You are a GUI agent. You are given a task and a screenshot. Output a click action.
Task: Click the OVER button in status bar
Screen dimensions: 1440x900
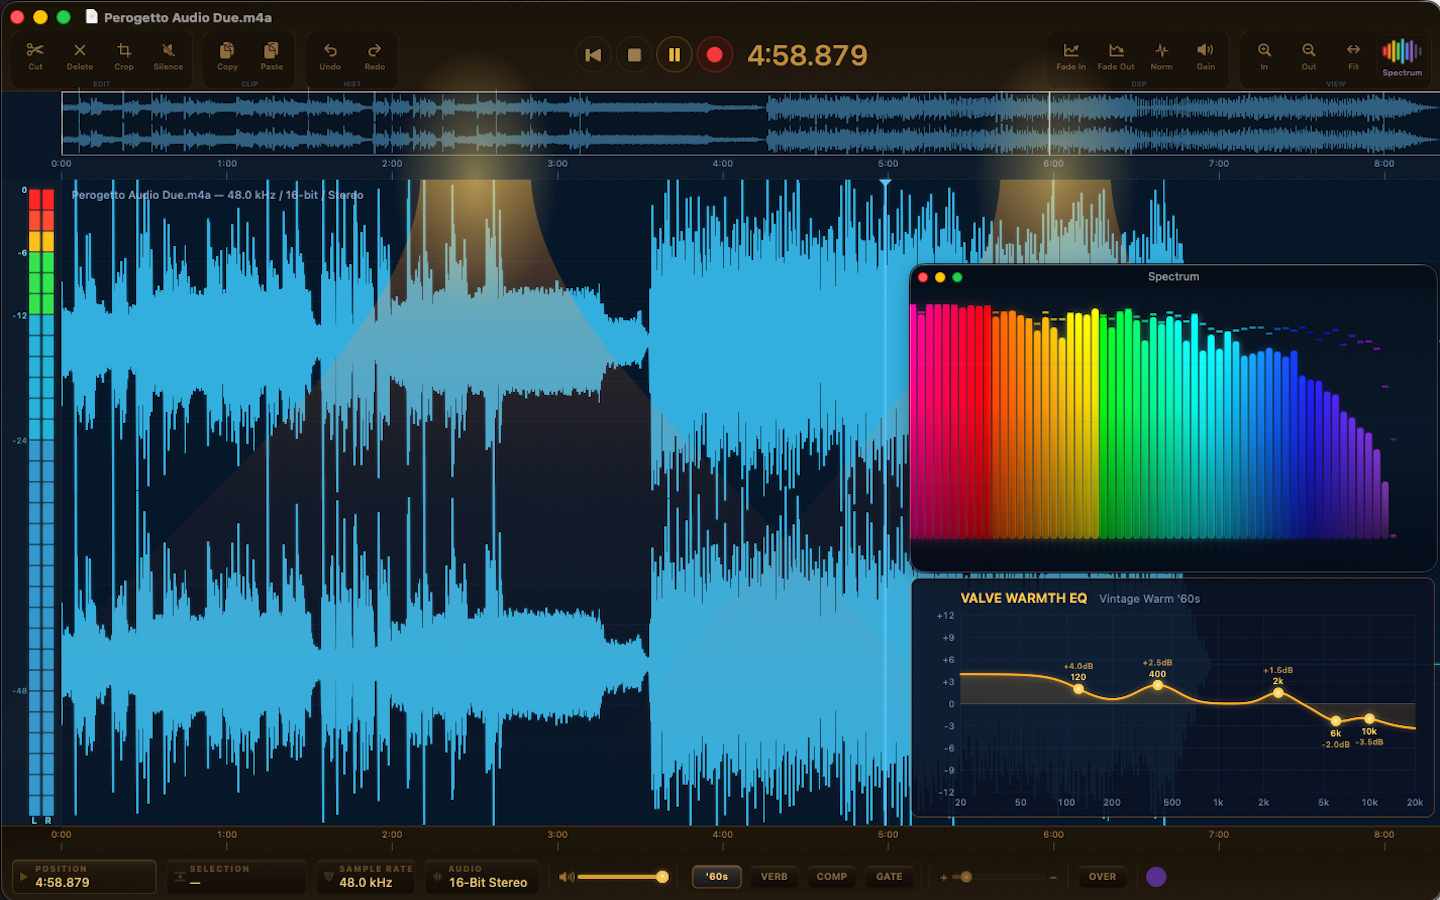point(1102,877)
